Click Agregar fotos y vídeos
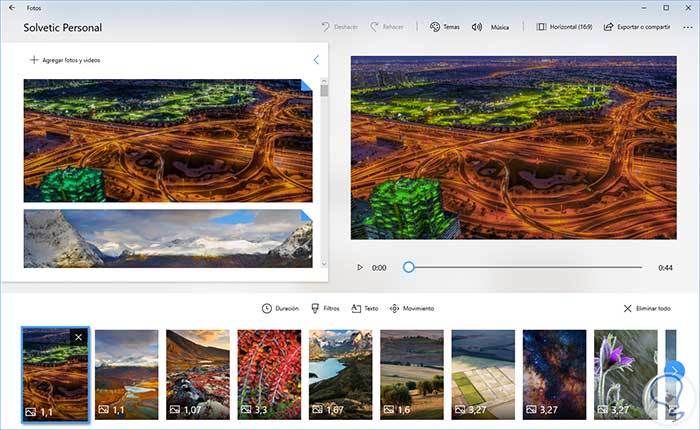The width and height of the screenshot is (700, 430). click(65, 60)
